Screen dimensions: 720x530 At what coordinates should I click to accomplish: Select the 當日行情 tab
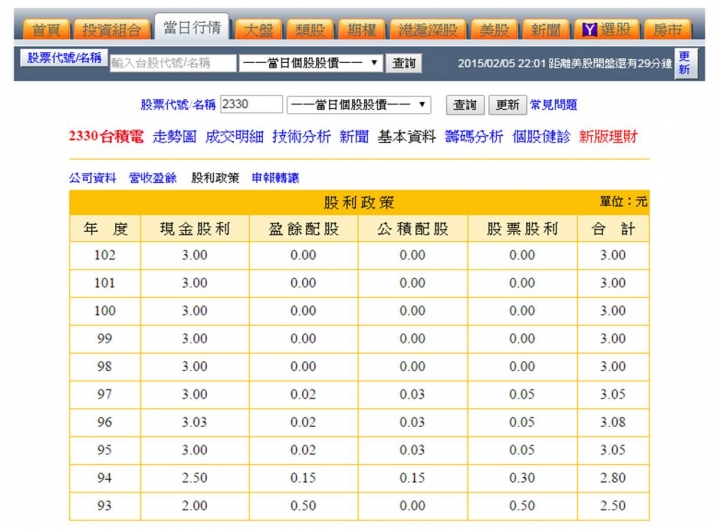pos(192,28)
